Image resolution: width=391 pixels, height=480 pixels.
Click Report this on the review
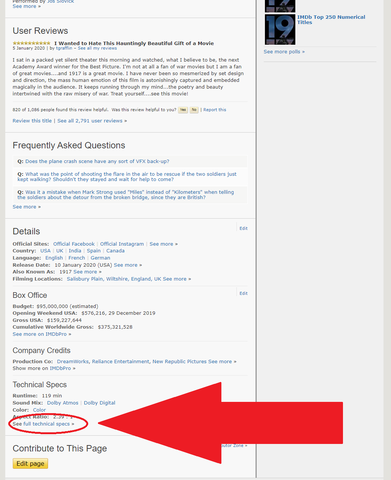215,110
